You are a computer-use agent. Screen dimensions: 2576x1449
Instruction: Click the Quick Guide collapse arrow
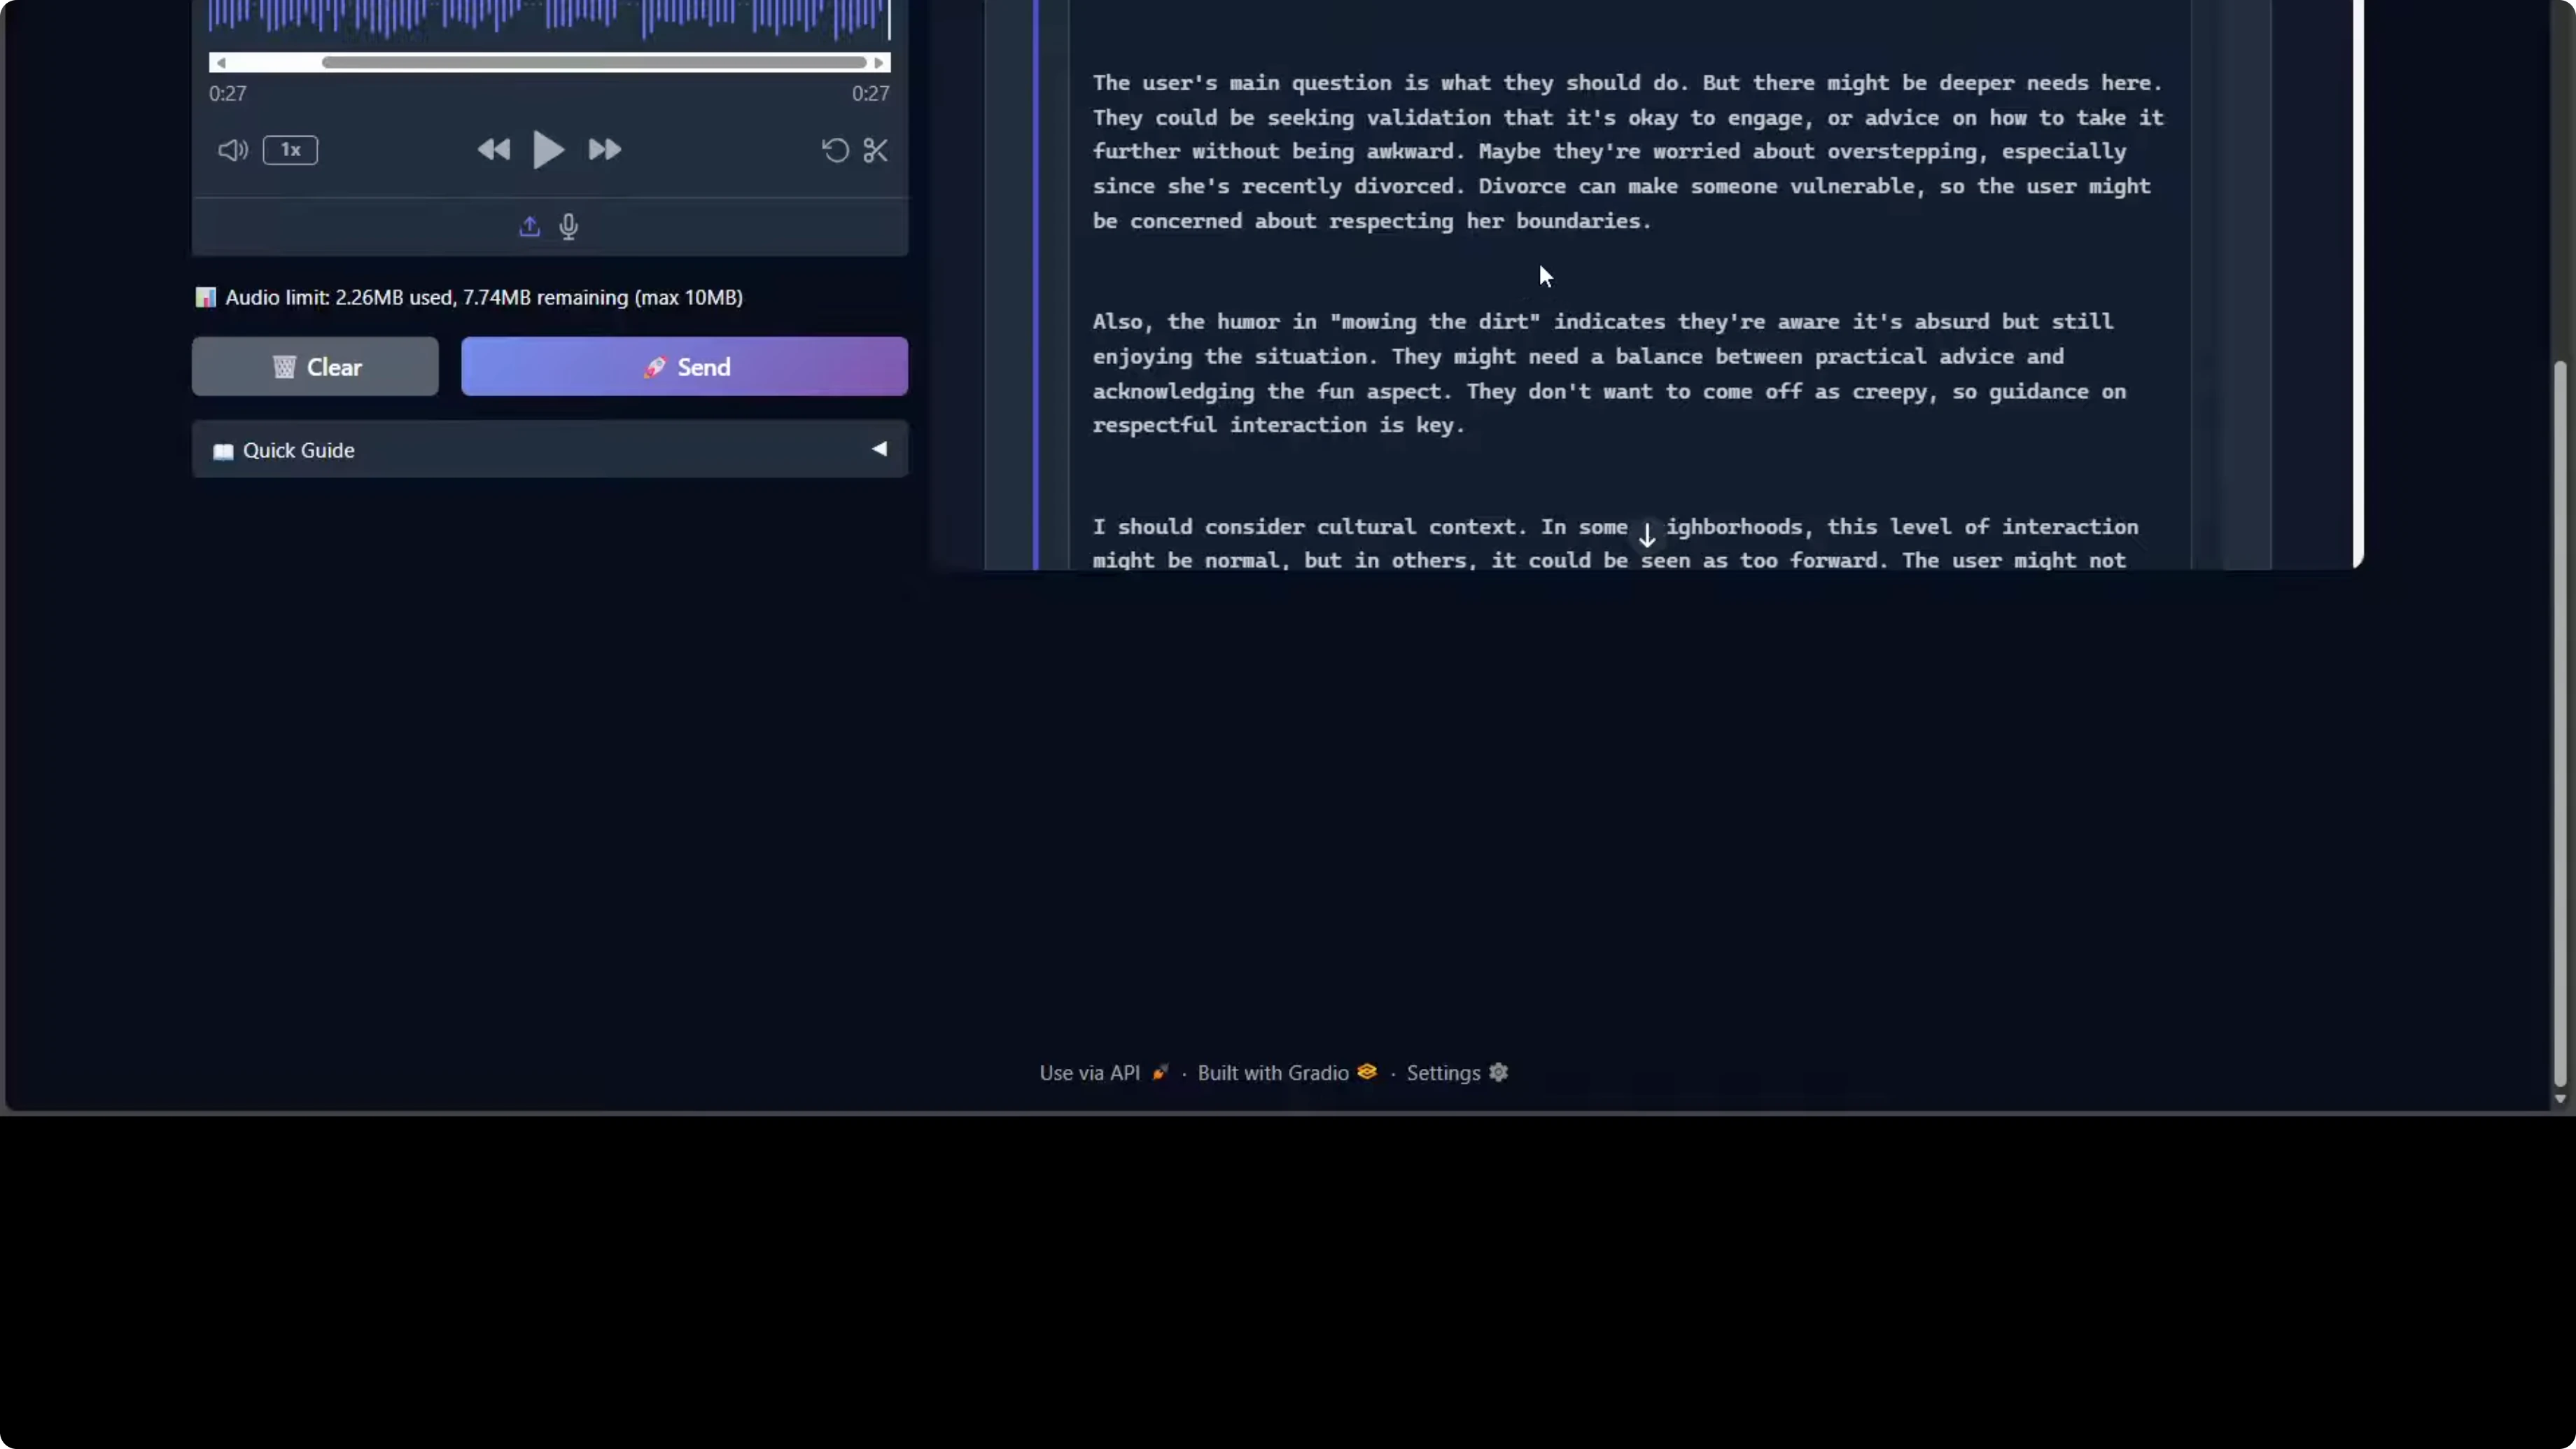pos(879,449)
